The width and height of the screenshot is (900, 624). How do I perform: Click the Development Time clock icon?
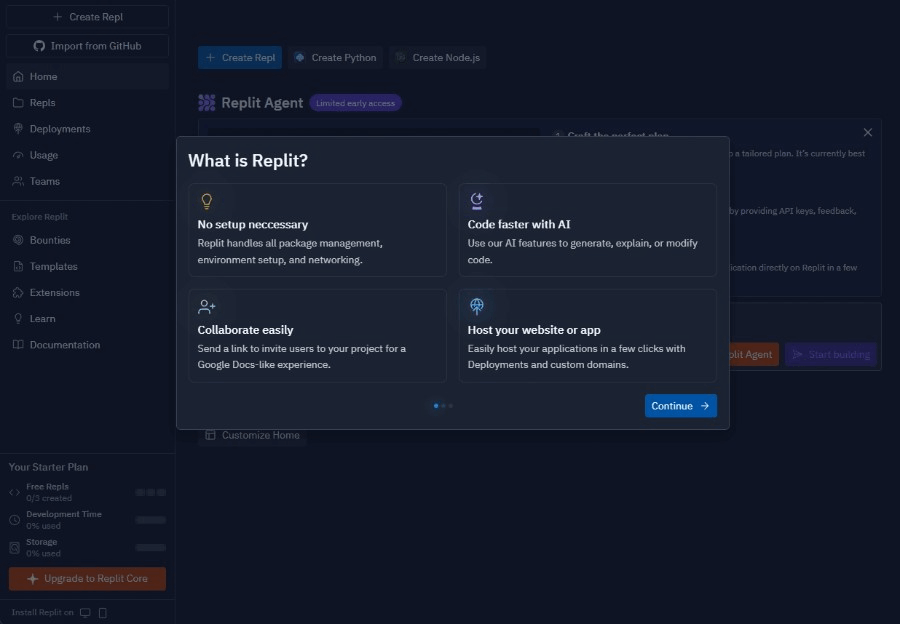tap(14, 520)
